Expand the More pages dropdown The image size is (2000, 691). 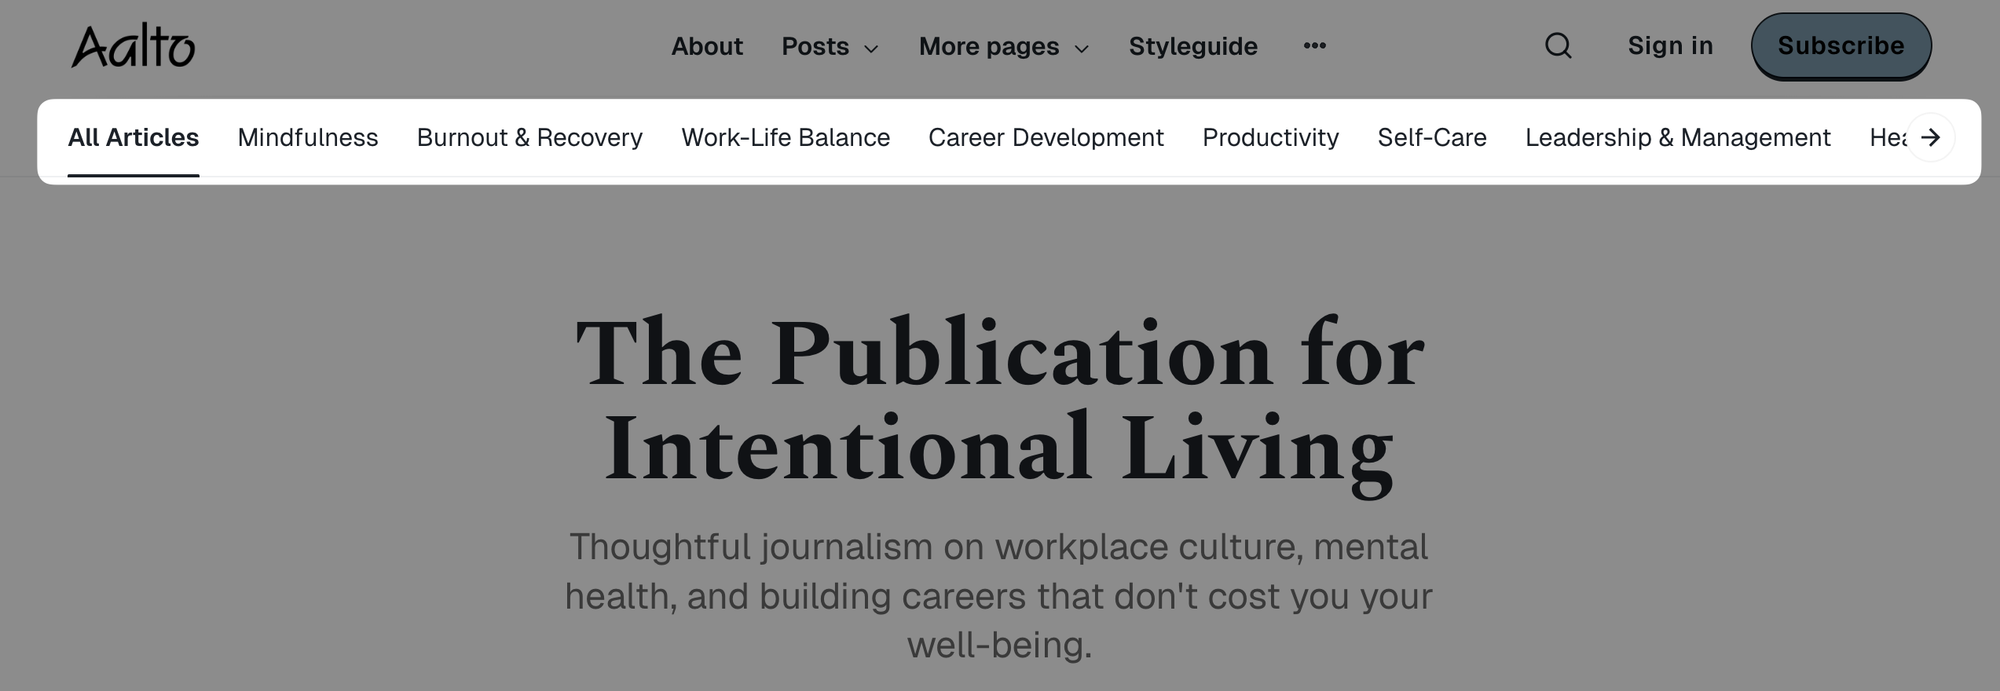click(1003, 47)
